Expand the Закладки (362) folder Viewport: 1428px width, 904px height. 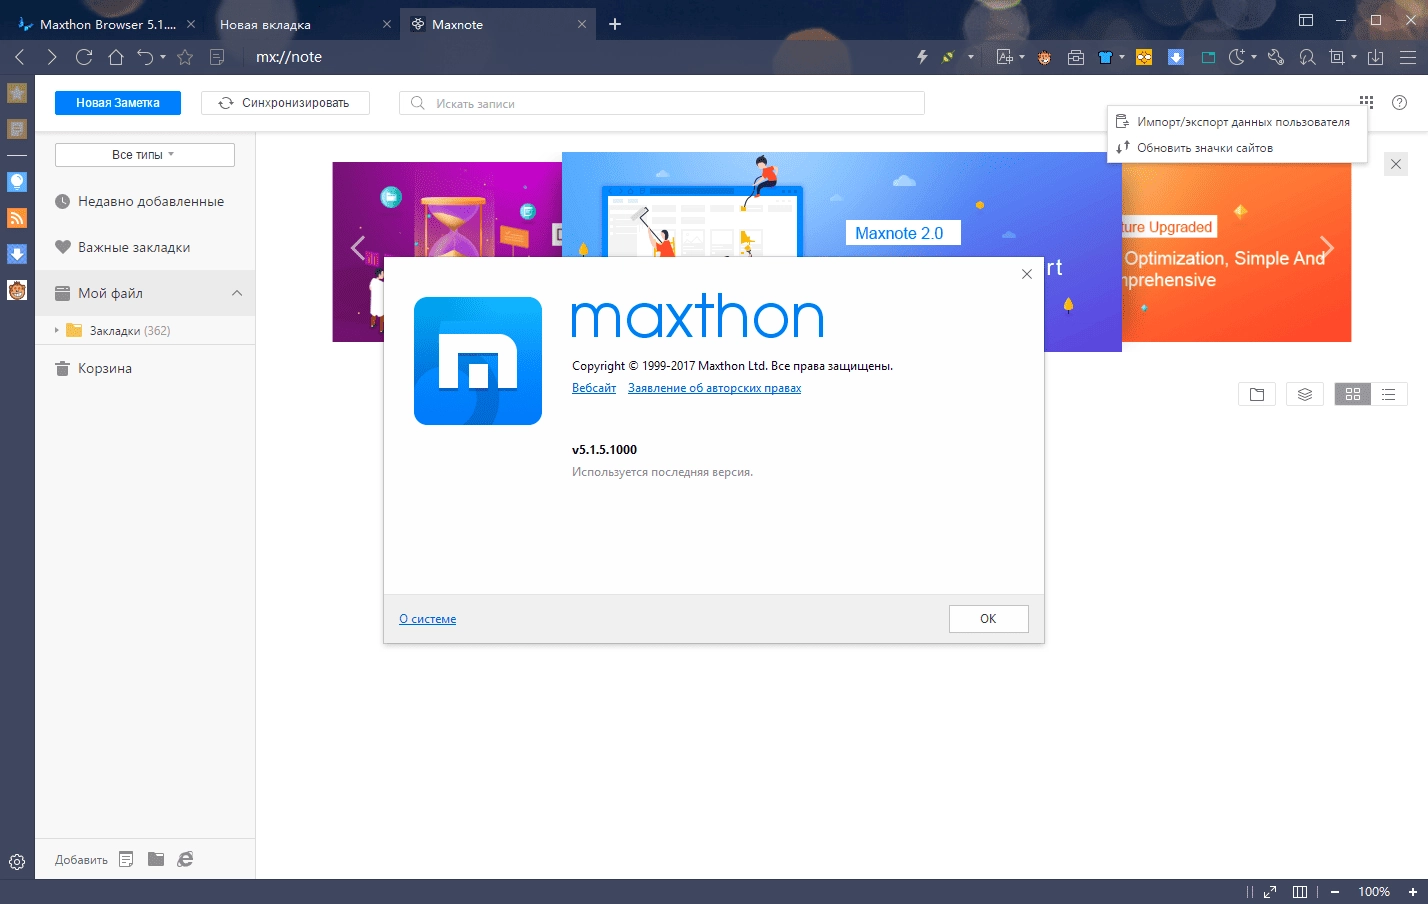(x=57, y=330)
